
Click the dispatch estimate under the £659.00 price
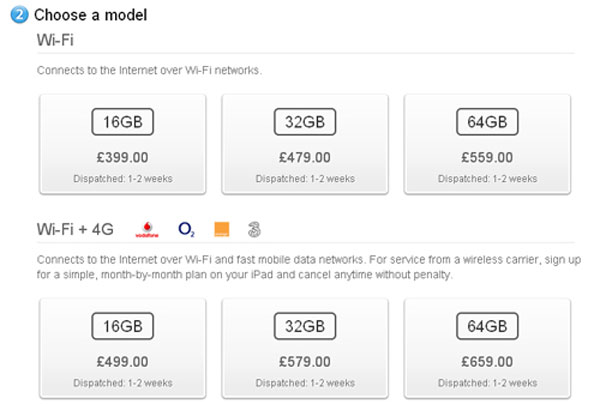487,382
